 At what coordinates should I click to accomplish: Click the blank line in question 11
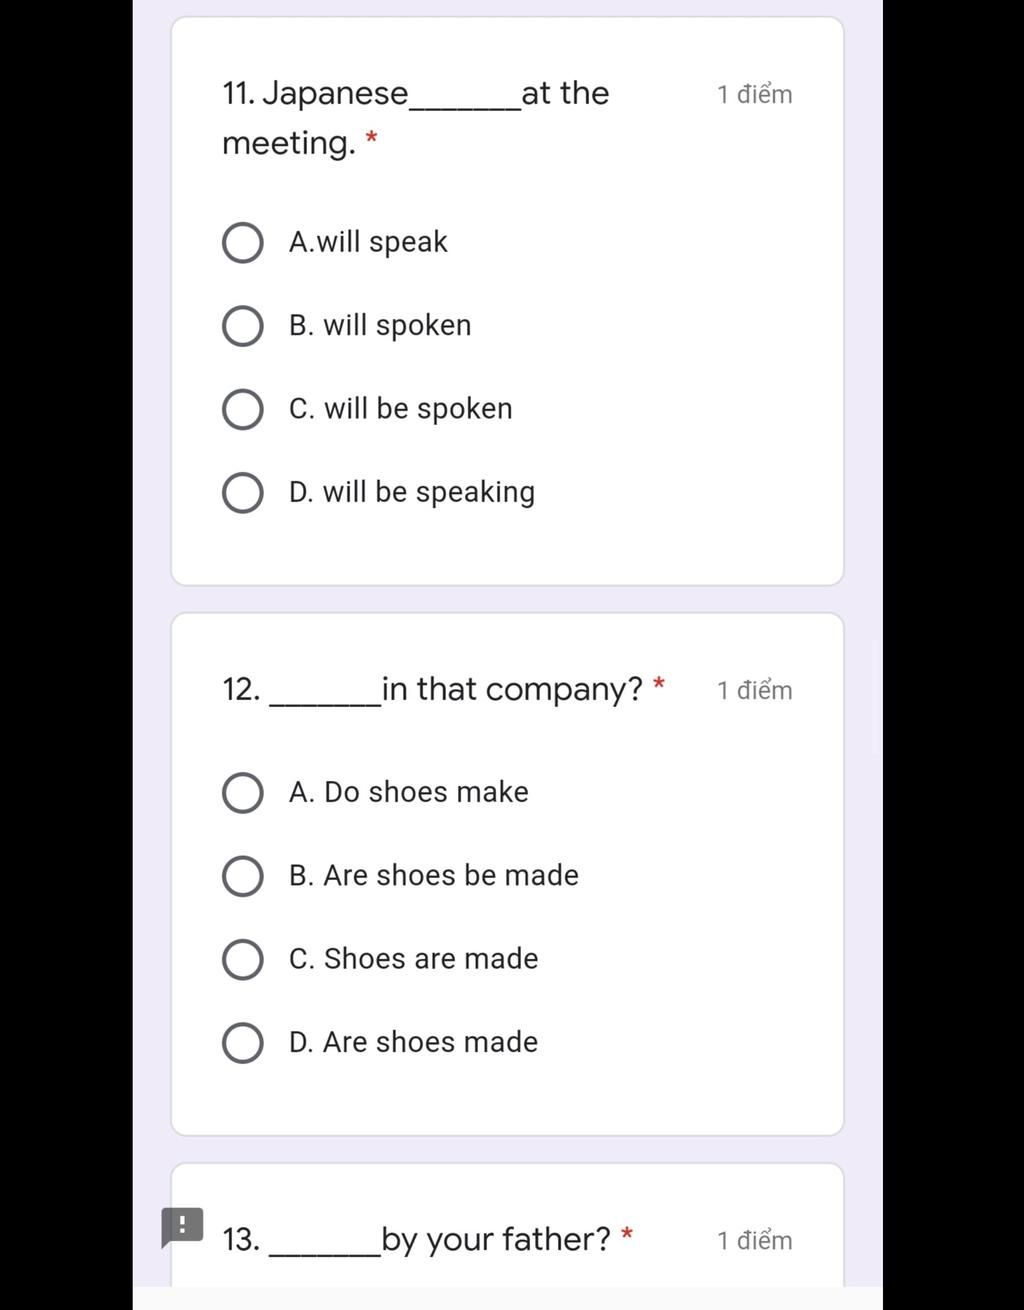point(465,104)
